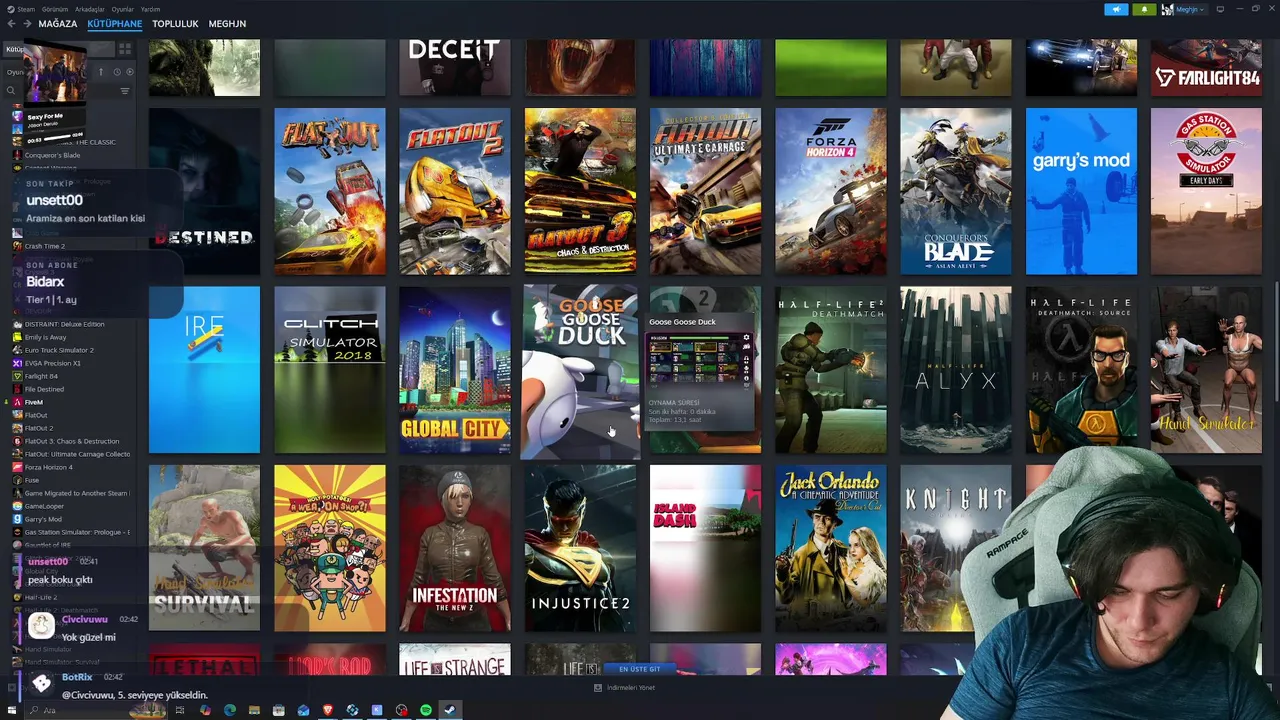Screen dimensions: 1280x720
Task: Select the Destined game cover
Action: click(x=204, y=191)
